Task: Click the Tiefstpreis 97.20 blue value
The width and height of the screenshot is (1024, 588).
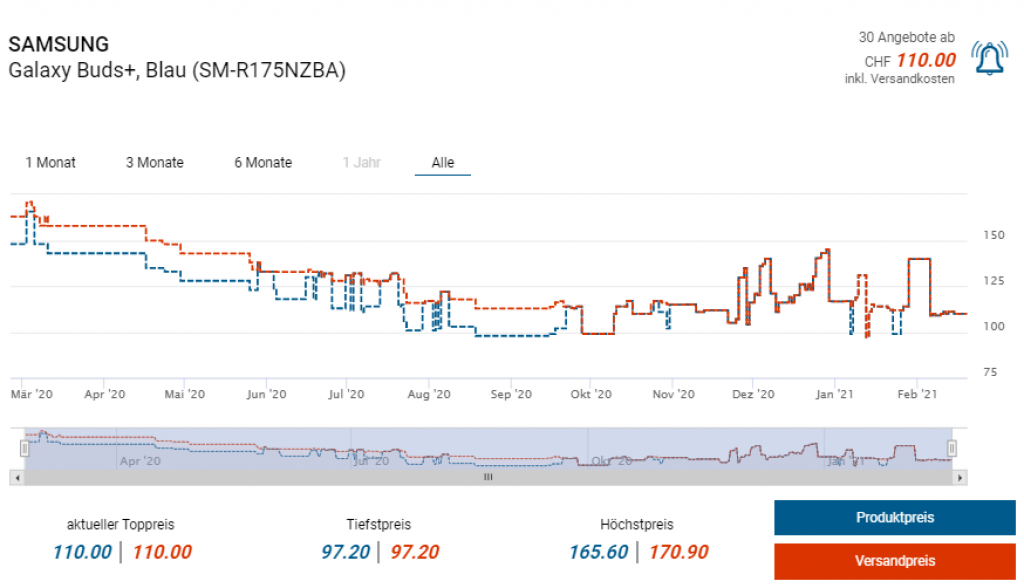Action: tap(346, 552)
